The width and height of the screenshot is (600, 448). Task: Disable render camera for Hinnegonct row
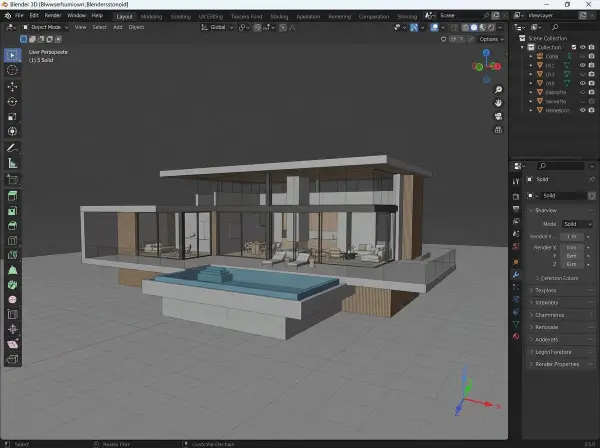pos(592,110)
